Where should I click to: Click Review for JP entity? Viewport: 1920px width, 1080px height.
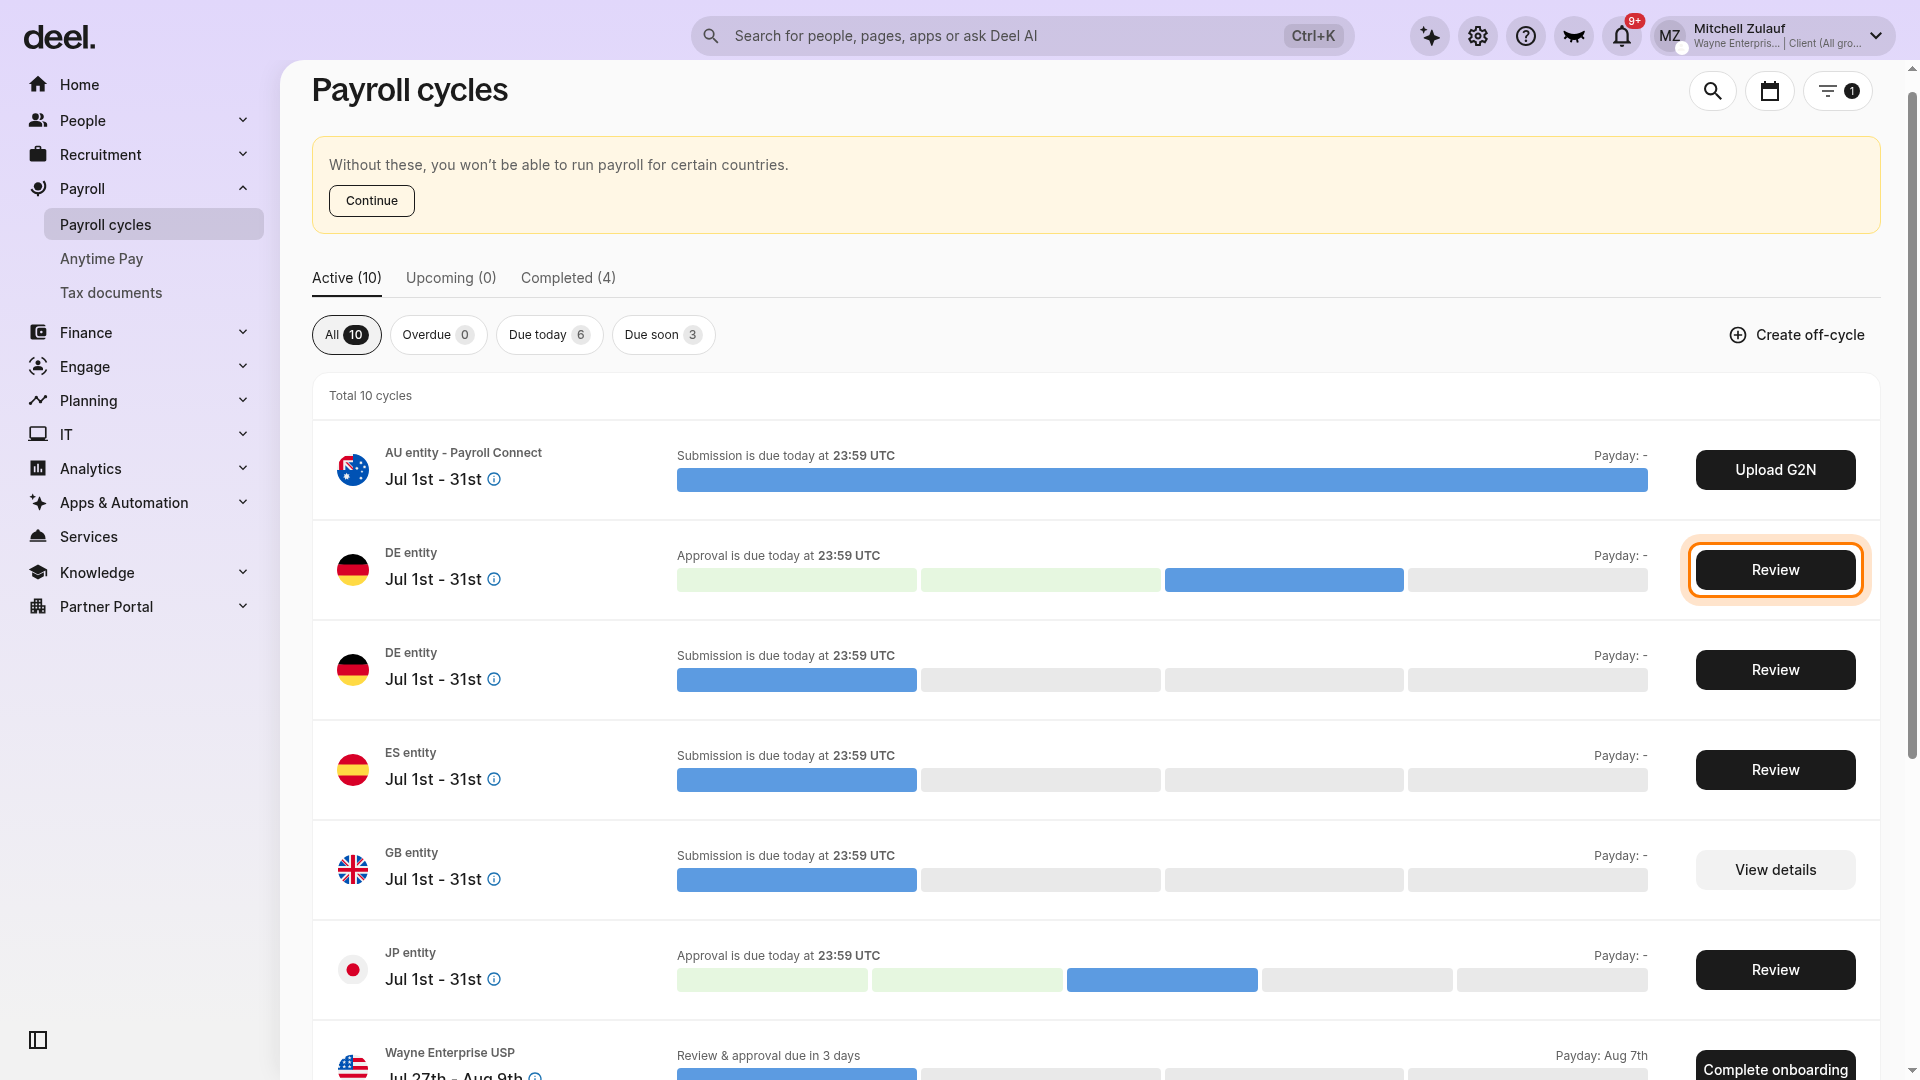click(x=1776, y=970)
